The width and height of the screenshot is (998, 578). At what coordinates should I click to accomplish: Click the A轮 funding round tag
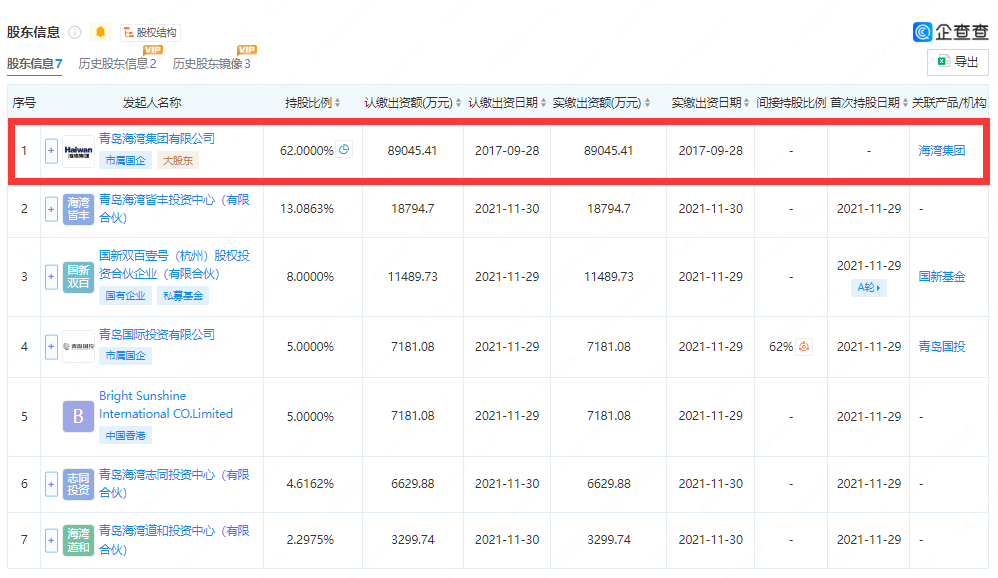868,287
